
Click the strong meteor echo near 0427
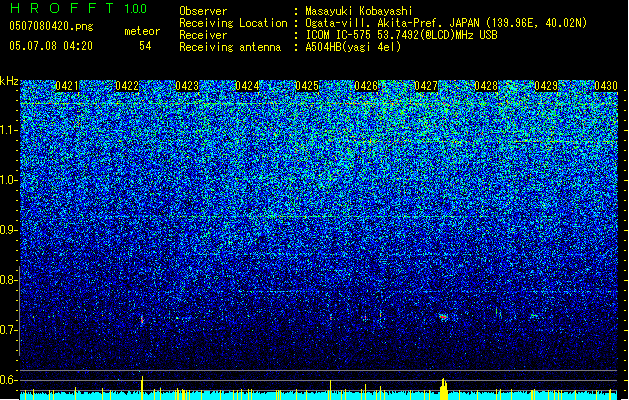coord(443,317)
